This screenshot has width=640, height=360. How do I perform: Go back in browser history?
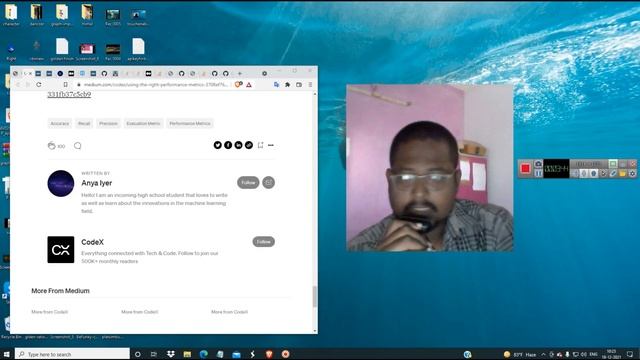click(x=18, y=84)
